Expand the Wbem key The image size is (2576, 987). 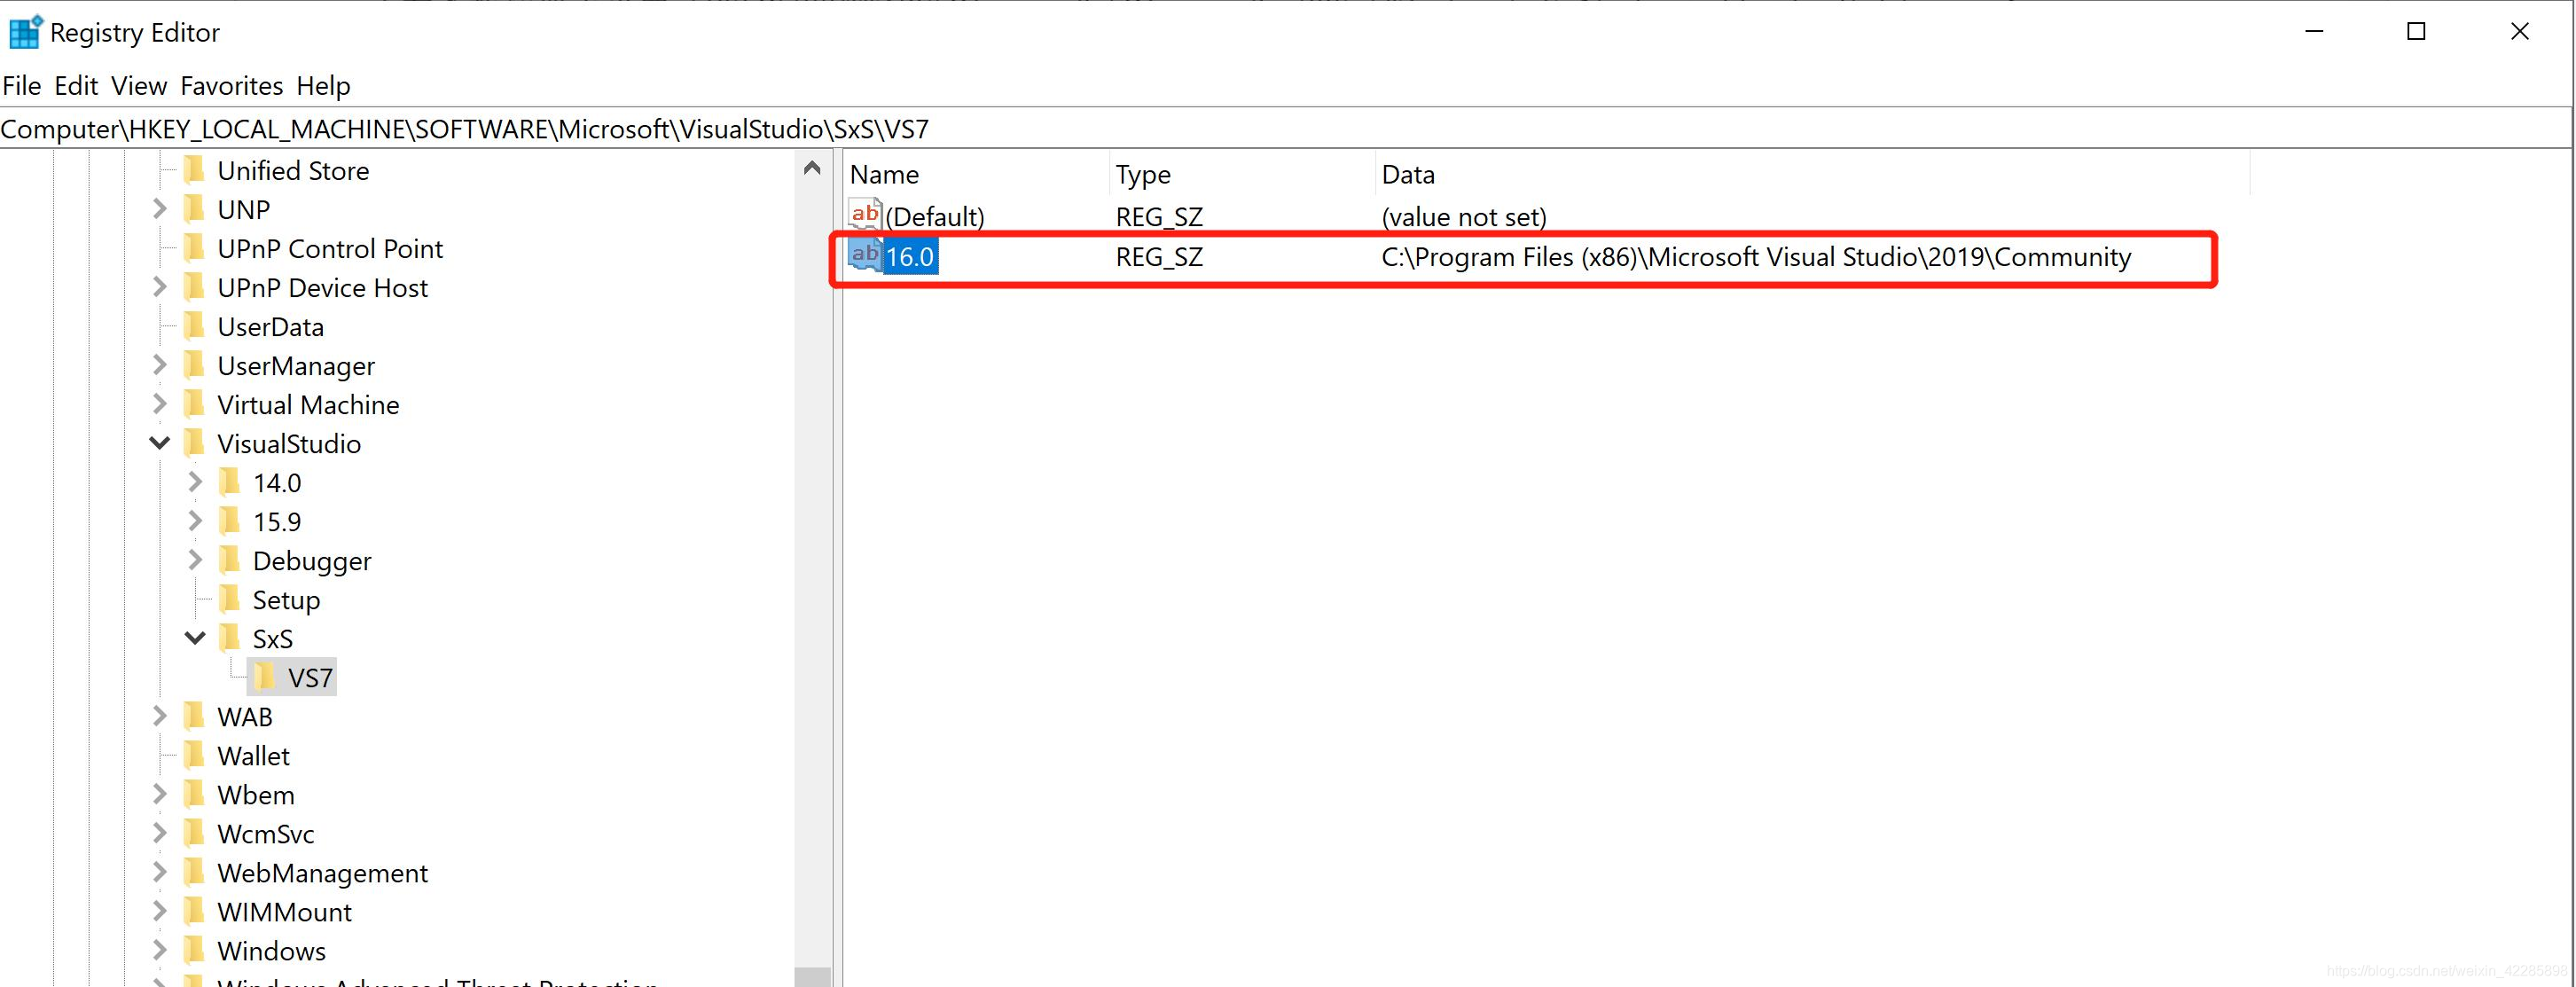click(159, 794)
